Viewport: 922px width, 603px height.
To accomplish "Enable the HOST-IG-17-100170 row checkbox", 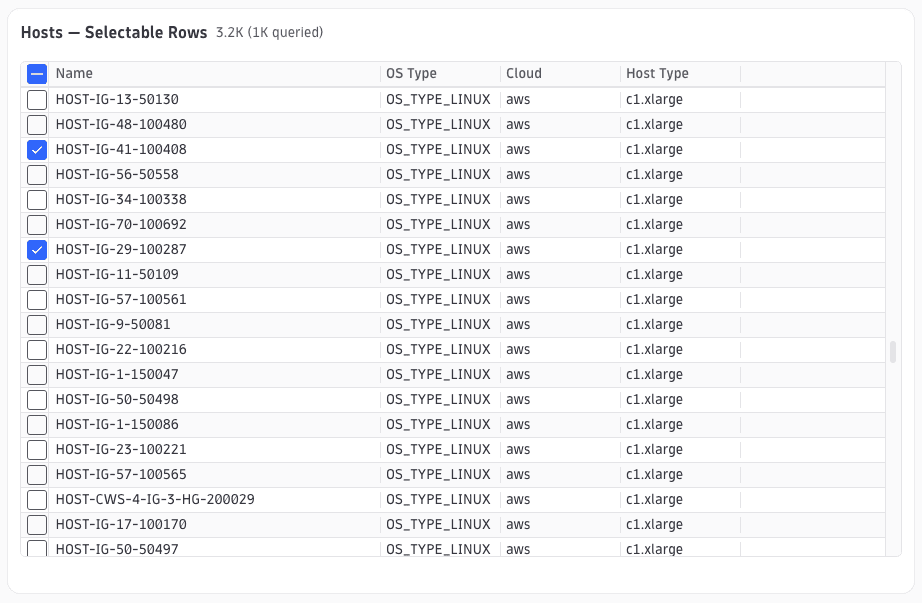I will click(x=37, y=525).
